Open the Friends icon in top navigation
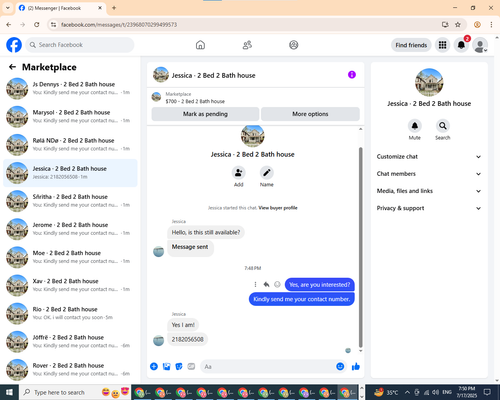 (x=247, y=45)
